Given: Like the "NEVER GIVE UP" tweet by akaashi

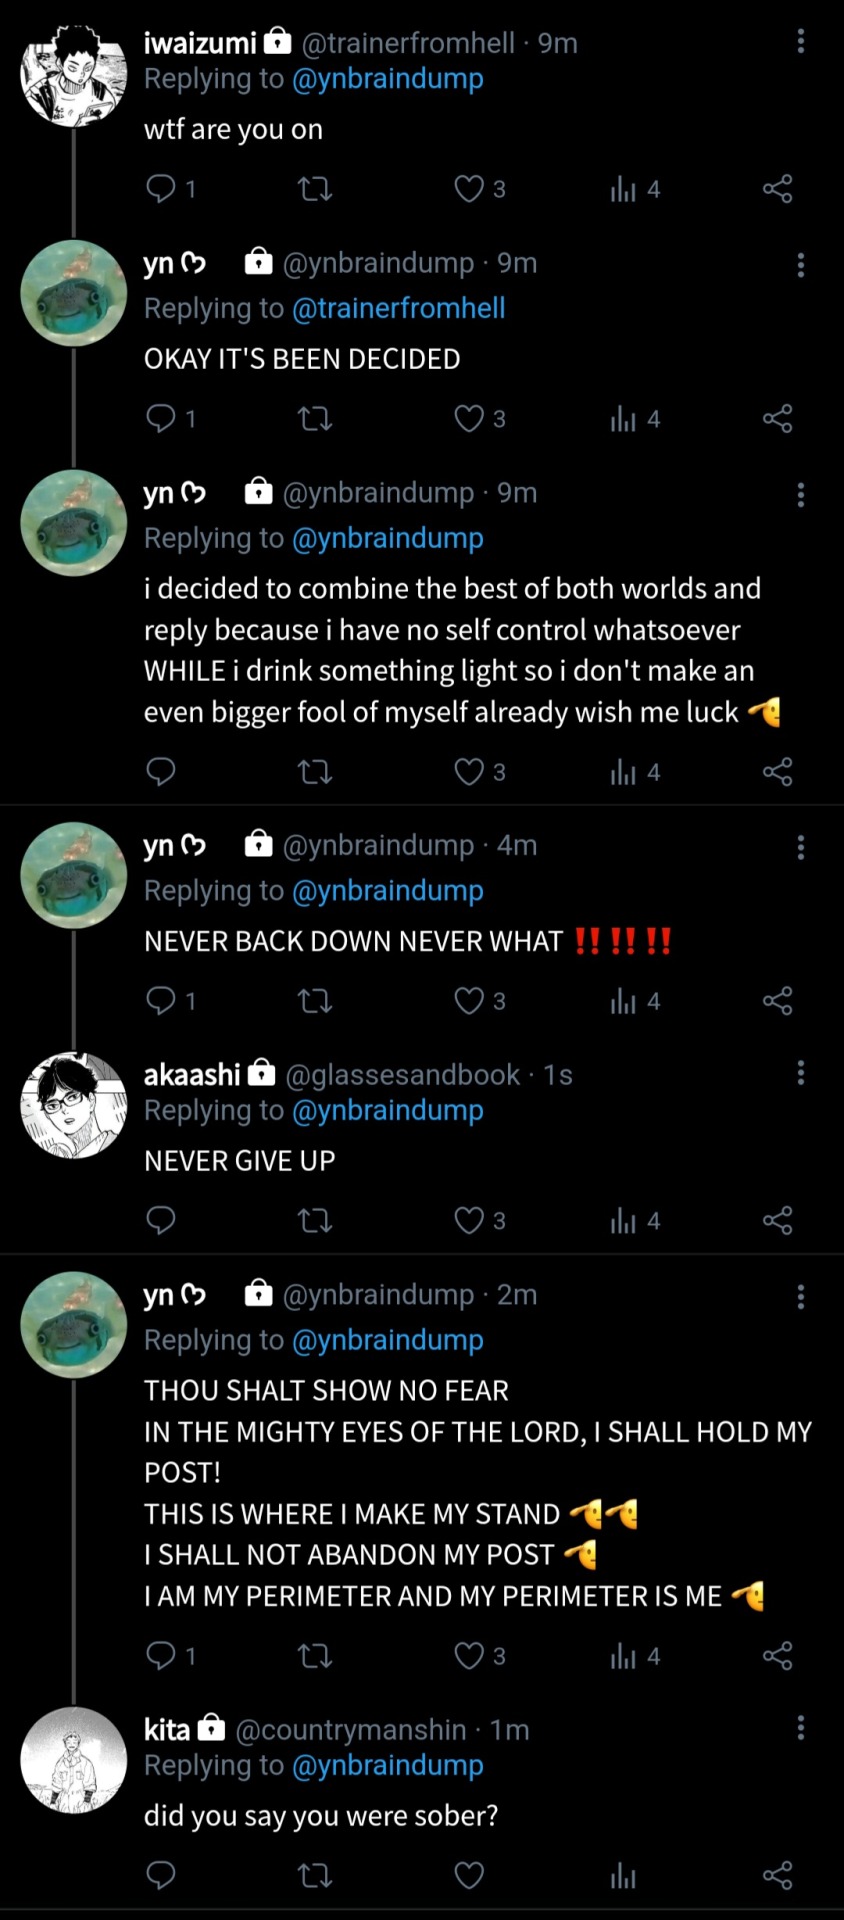Looking at the screenshot, I should point(469,1220).
